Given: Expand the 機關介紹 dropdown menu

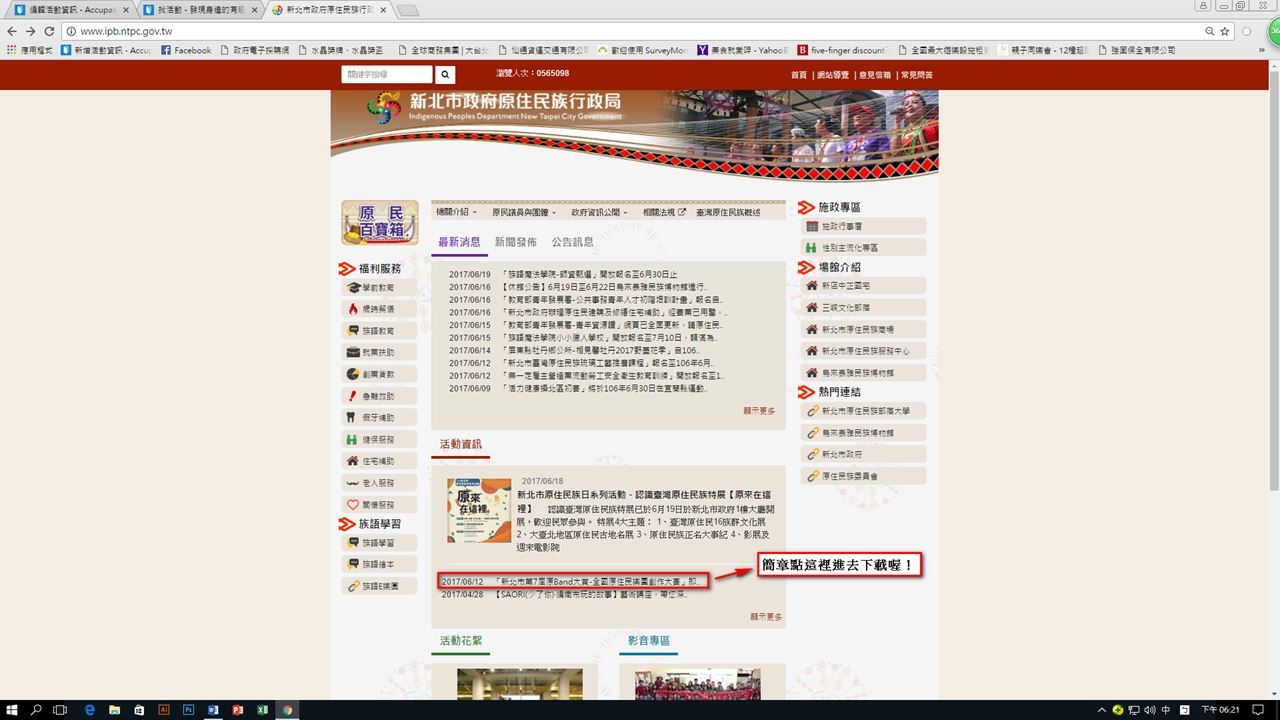Looking at the screenshot, I should tap(456, 212).
